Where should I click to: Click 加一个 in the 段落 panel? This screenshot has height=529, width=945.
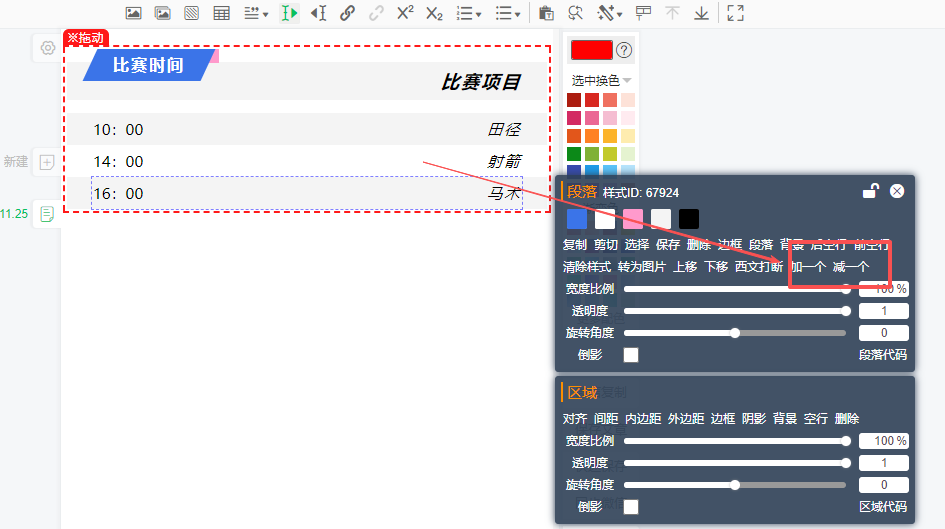[808, 267]
